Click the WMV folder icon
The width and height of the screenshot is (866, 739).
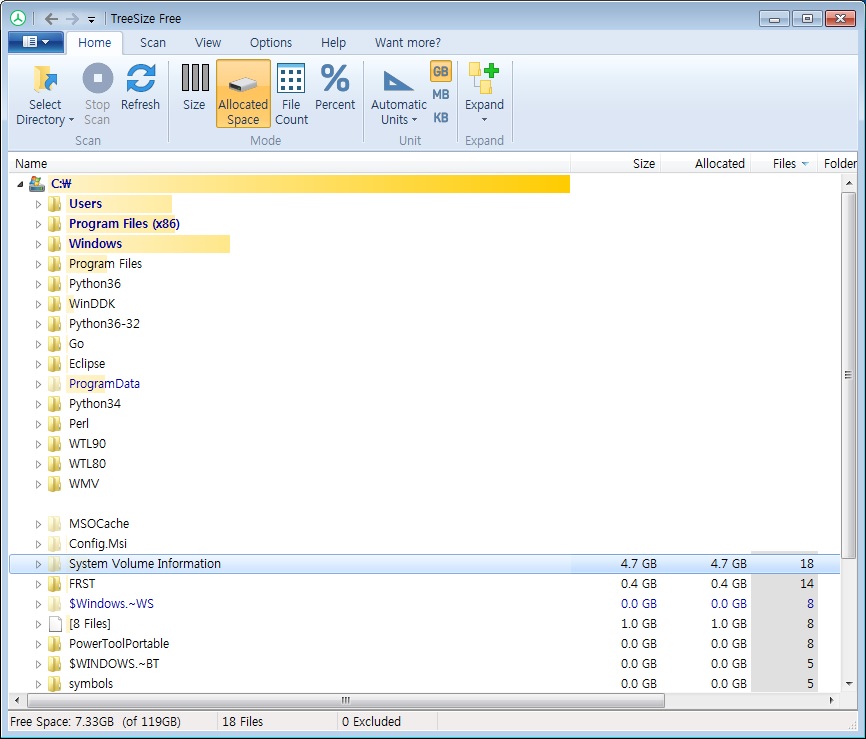tap(55, 483)
